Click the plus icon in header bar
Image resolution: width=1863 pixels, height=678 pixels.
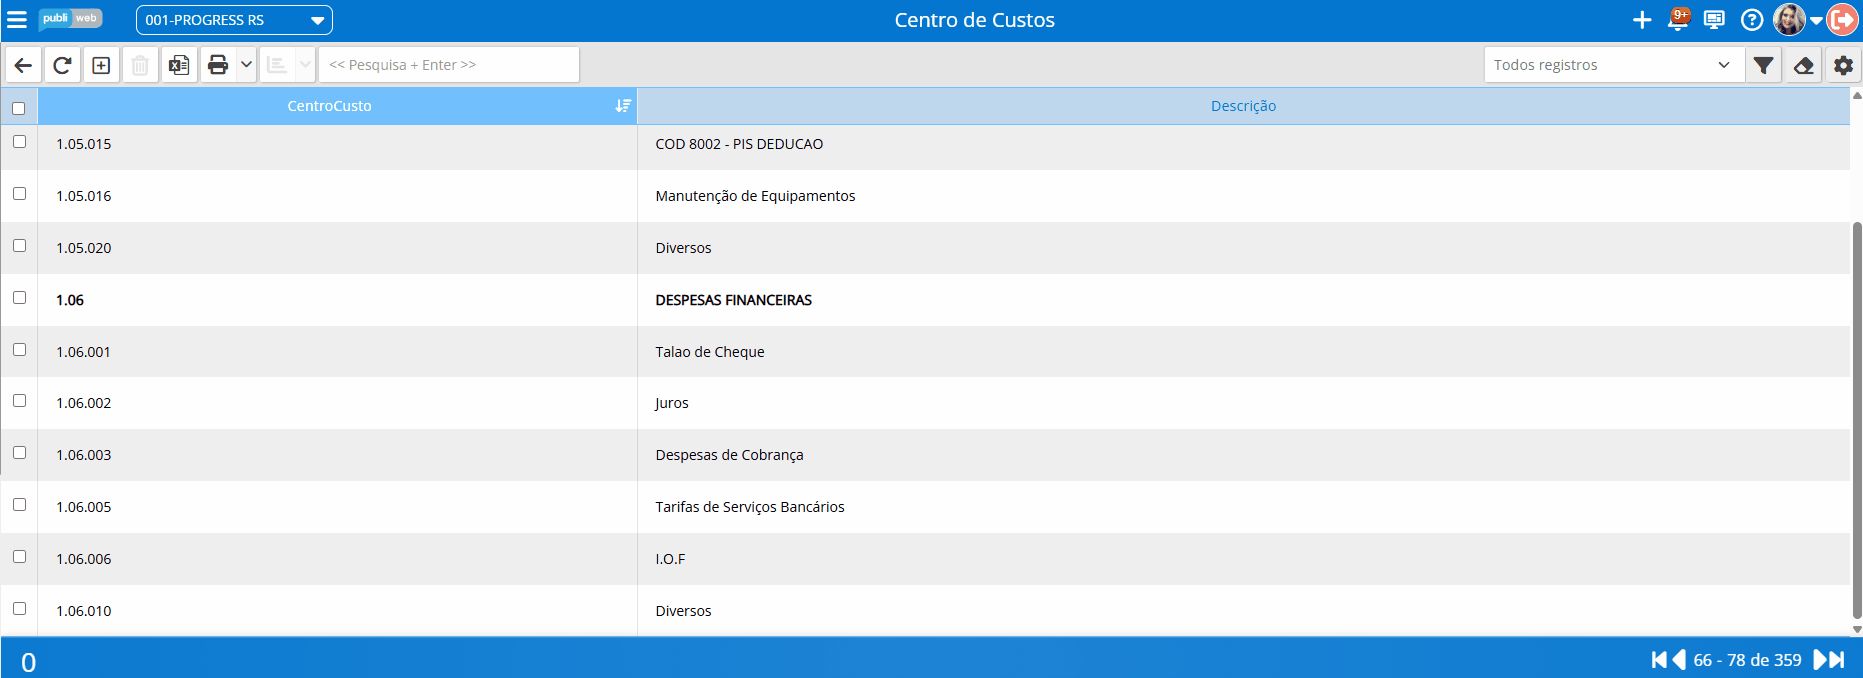(x=1642, y=20)
